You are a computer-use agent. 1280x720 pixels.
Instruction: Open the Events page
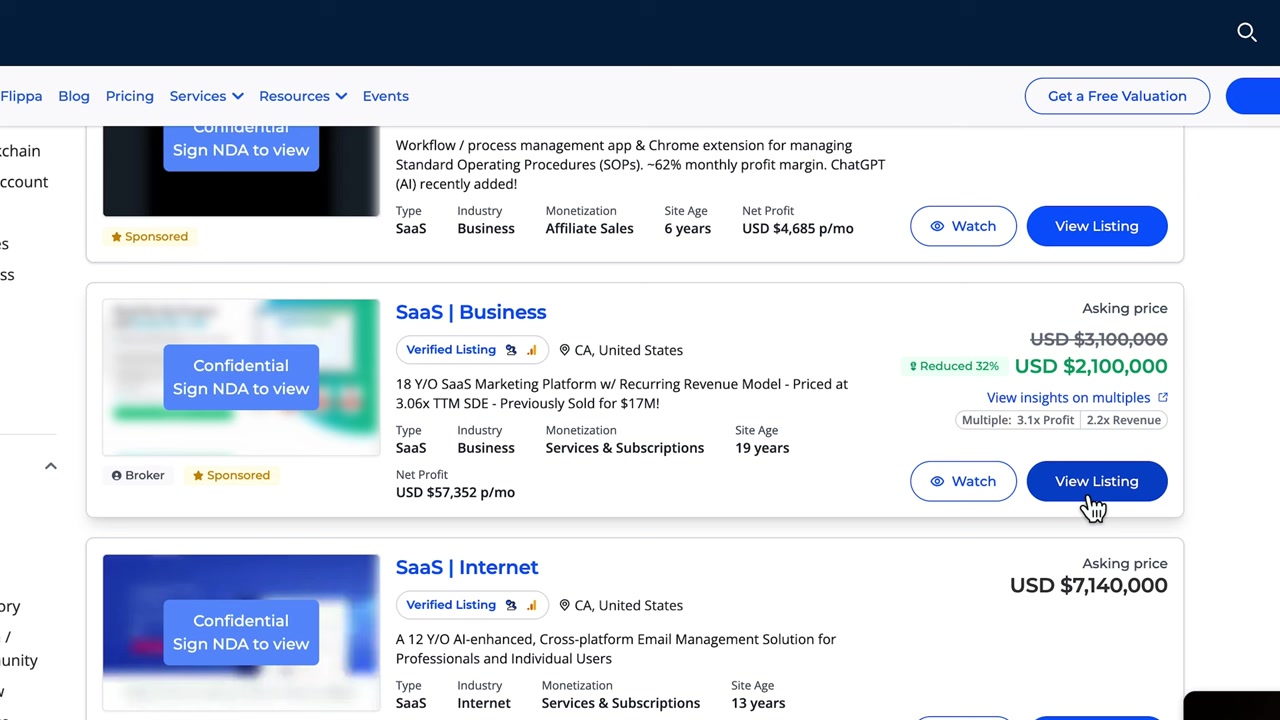tap(385, 96)
